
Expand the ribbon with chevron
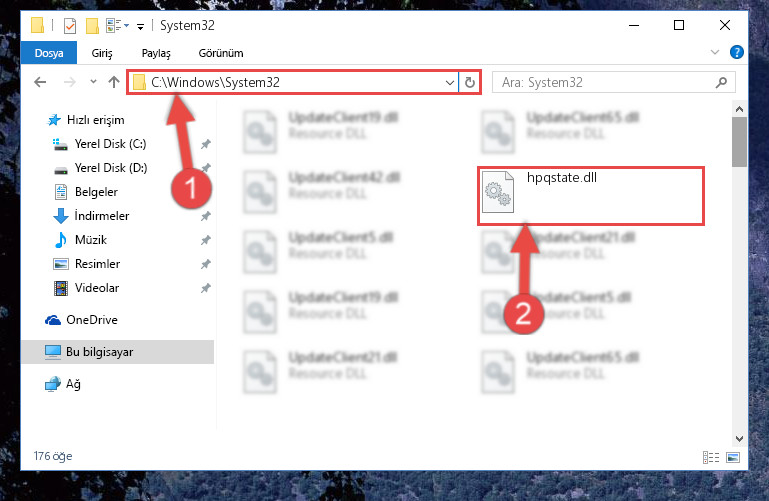(x=715, y=52)
